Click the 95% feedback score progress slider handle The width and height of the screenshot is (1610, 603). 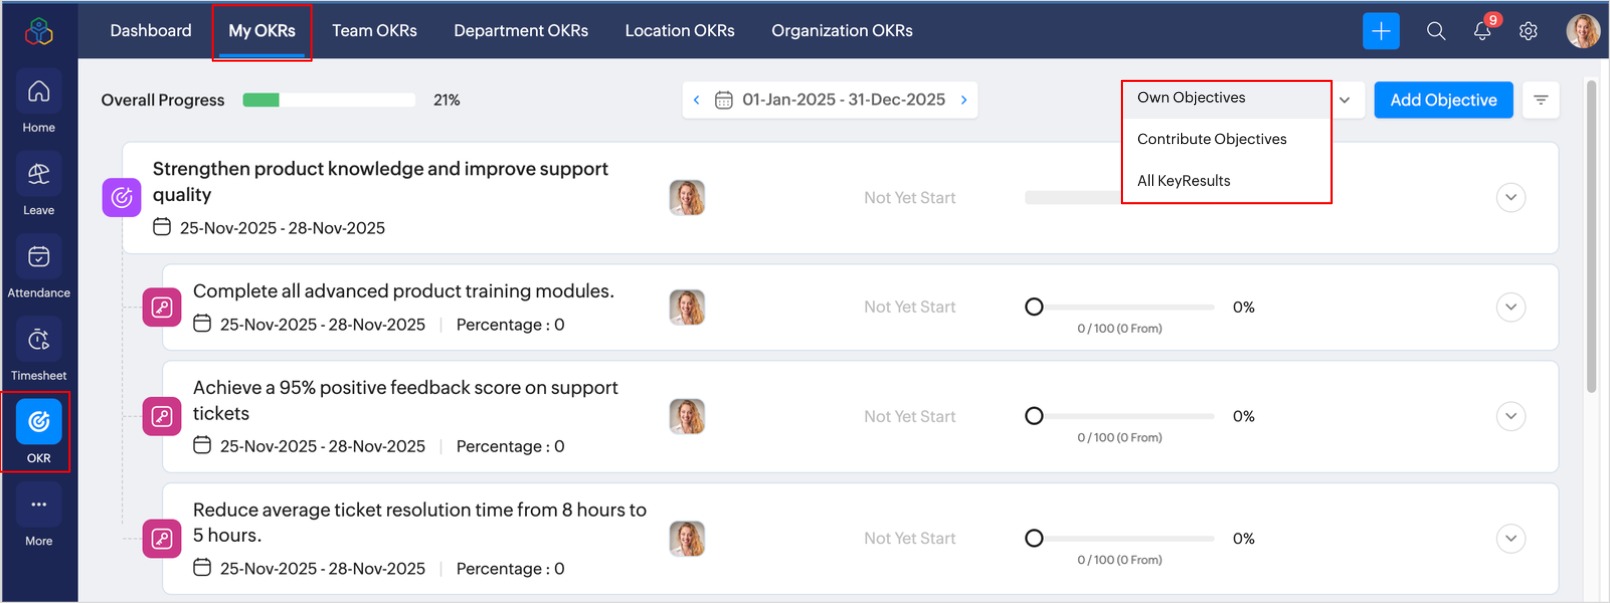point(1034,416)
